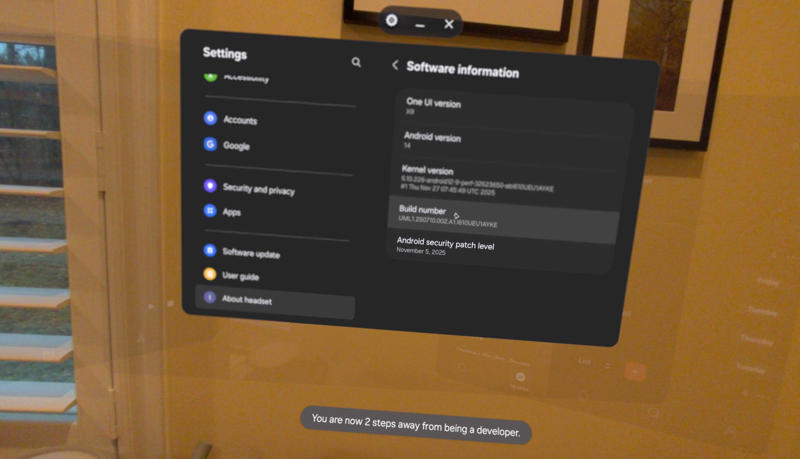The width and height of the screenshot is (800, 459).
Task: Open the settings search magnifier icon
Action: [356, 62]
